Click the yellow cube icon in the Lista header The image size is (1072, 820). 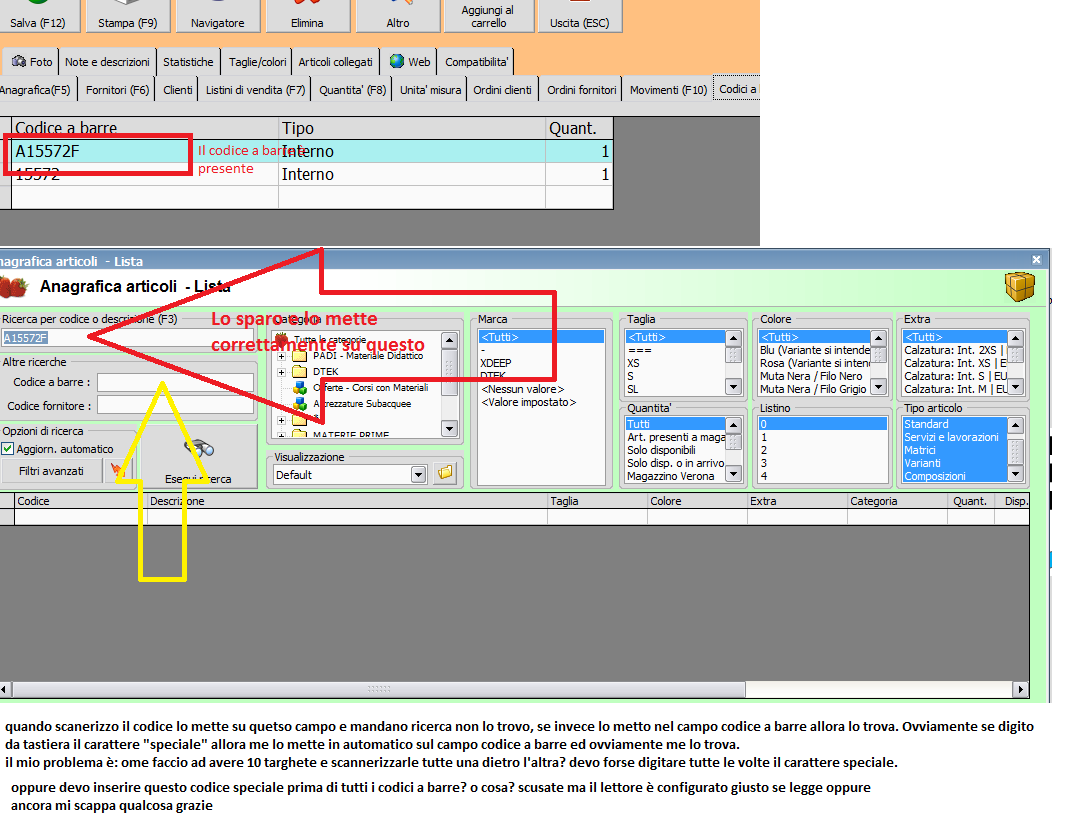click(1019, 287)
